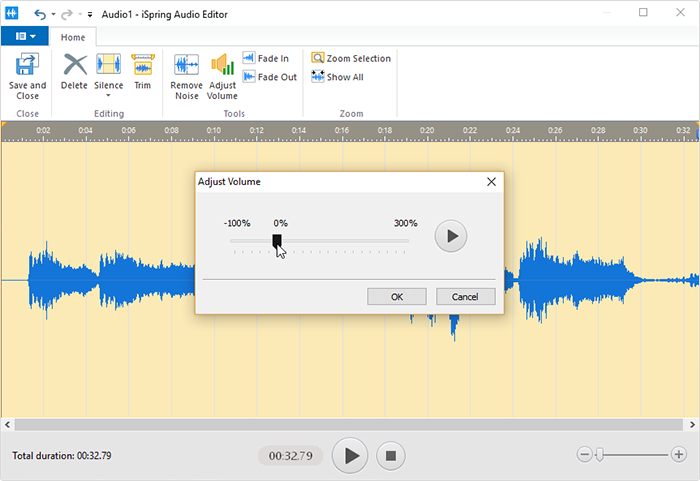The width and height of the screenshot is (700, 481).
Task: Maximize the editor window
Action: 643,12
